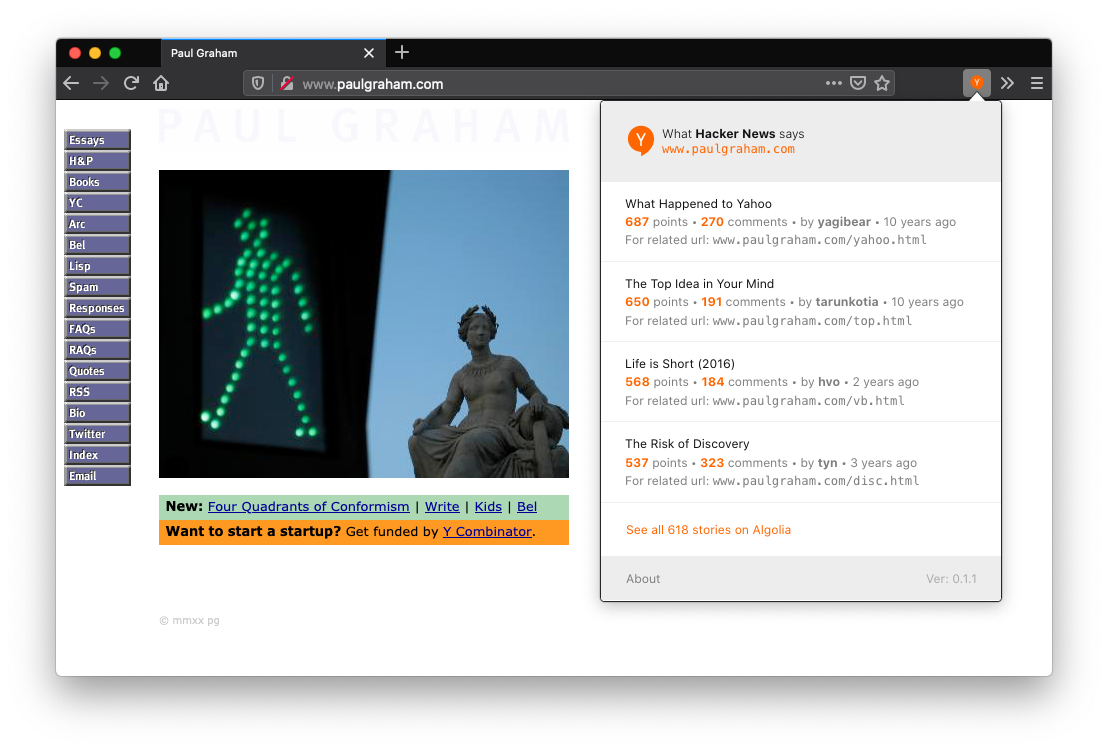1108x750 pixels.
Task: Open the Quotes sidebar button
Action: 98,370
